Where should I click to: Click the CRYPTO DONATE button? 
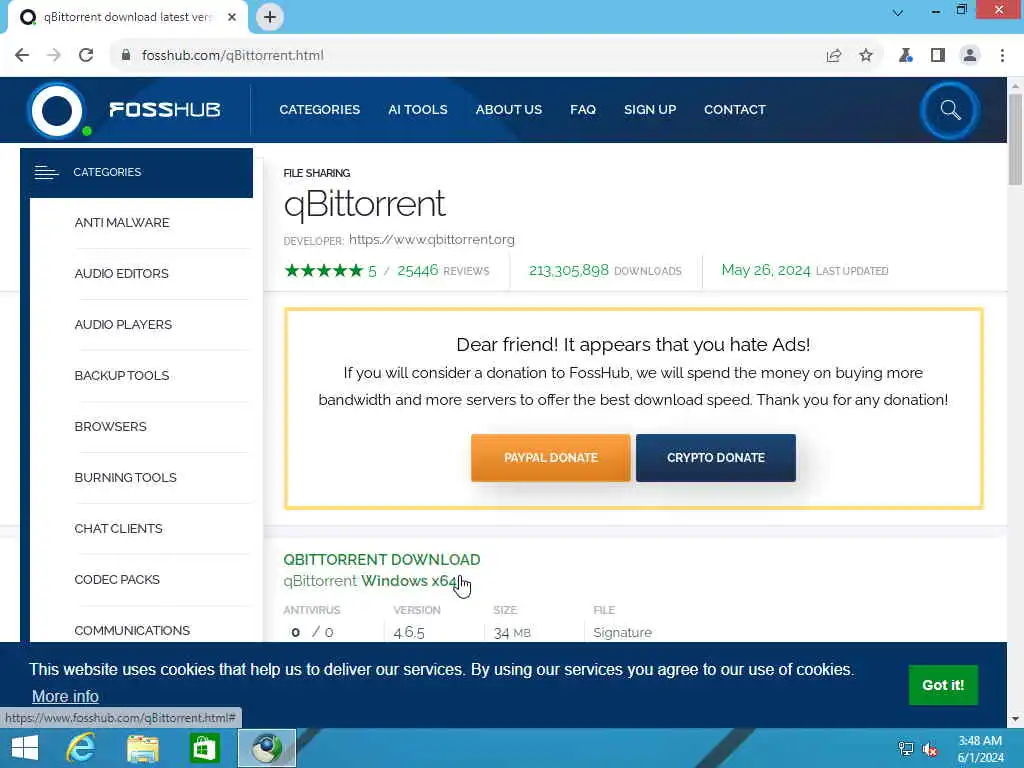pyautogui.click(x=716, y=458)
